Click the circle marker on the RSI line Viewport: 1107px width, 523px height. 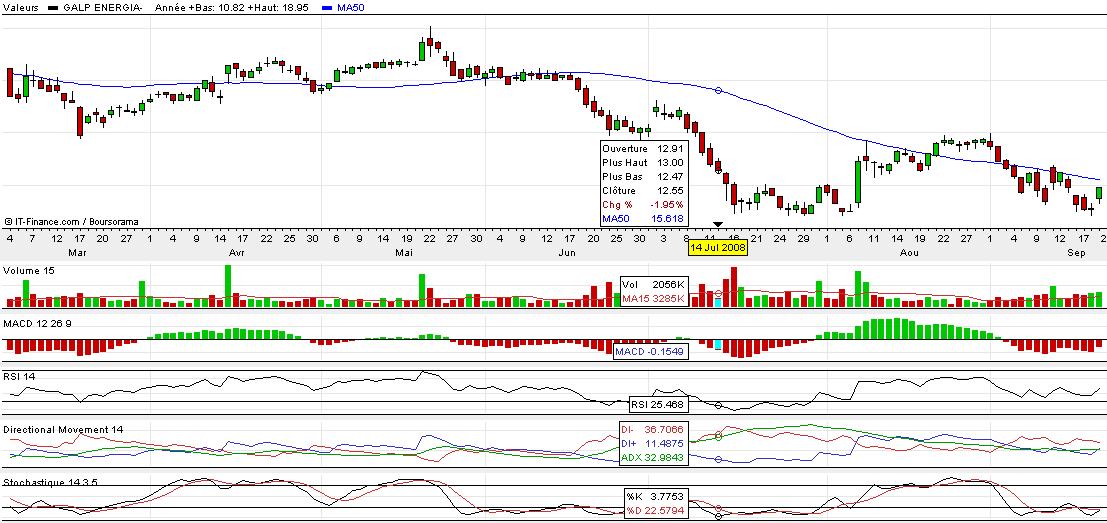[719, 405]
